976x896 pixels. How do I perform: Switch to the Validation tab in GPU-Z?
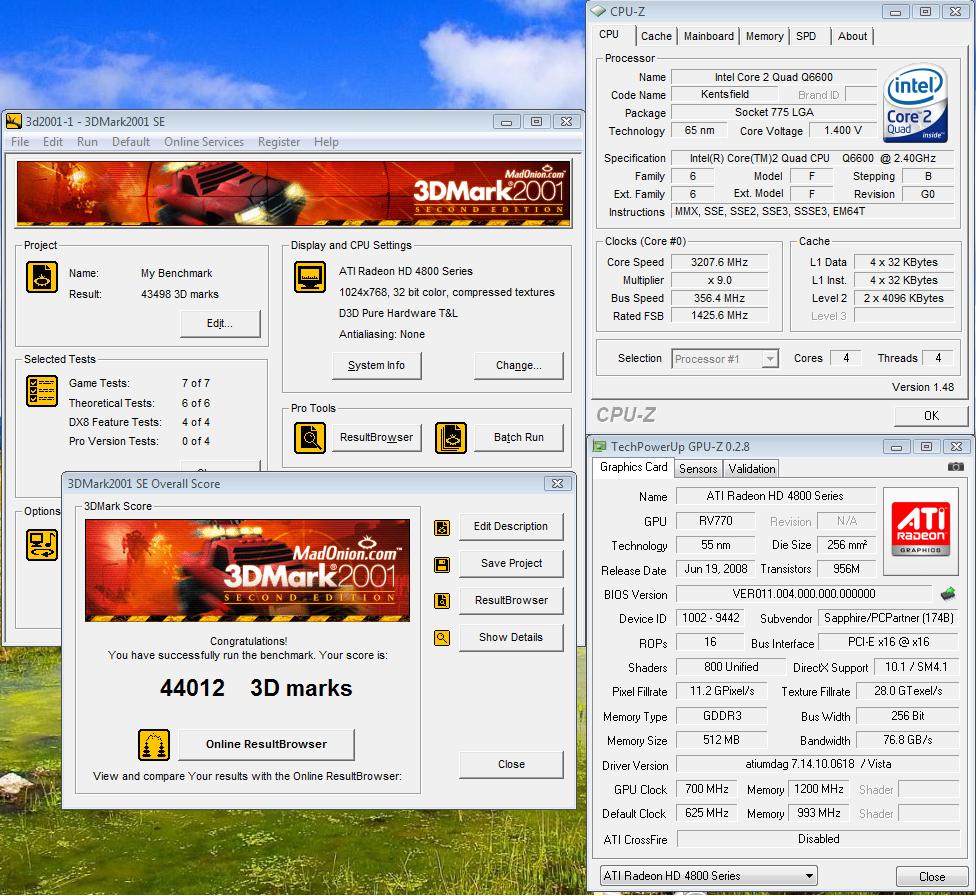pos(752,469)
